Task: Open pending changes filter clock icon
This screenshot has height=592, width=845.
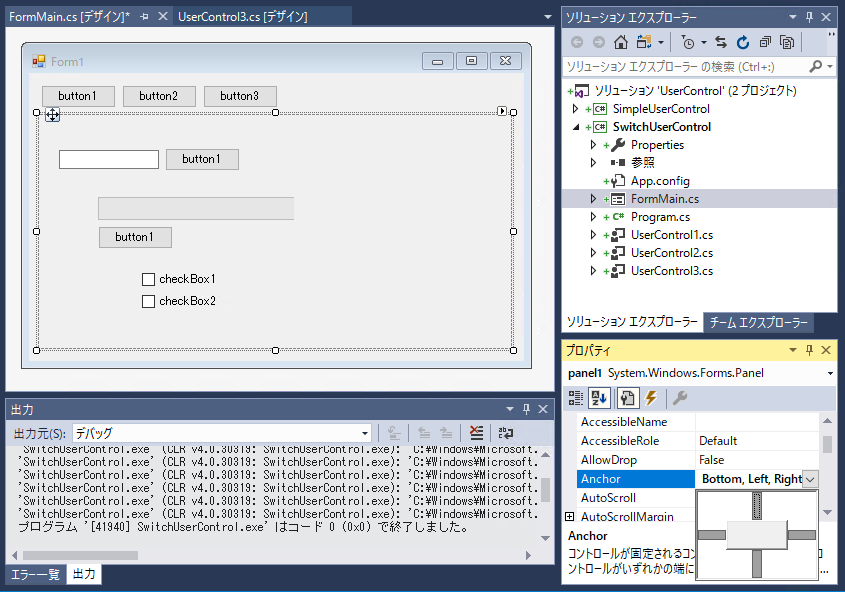Action: tap(688, 42)
